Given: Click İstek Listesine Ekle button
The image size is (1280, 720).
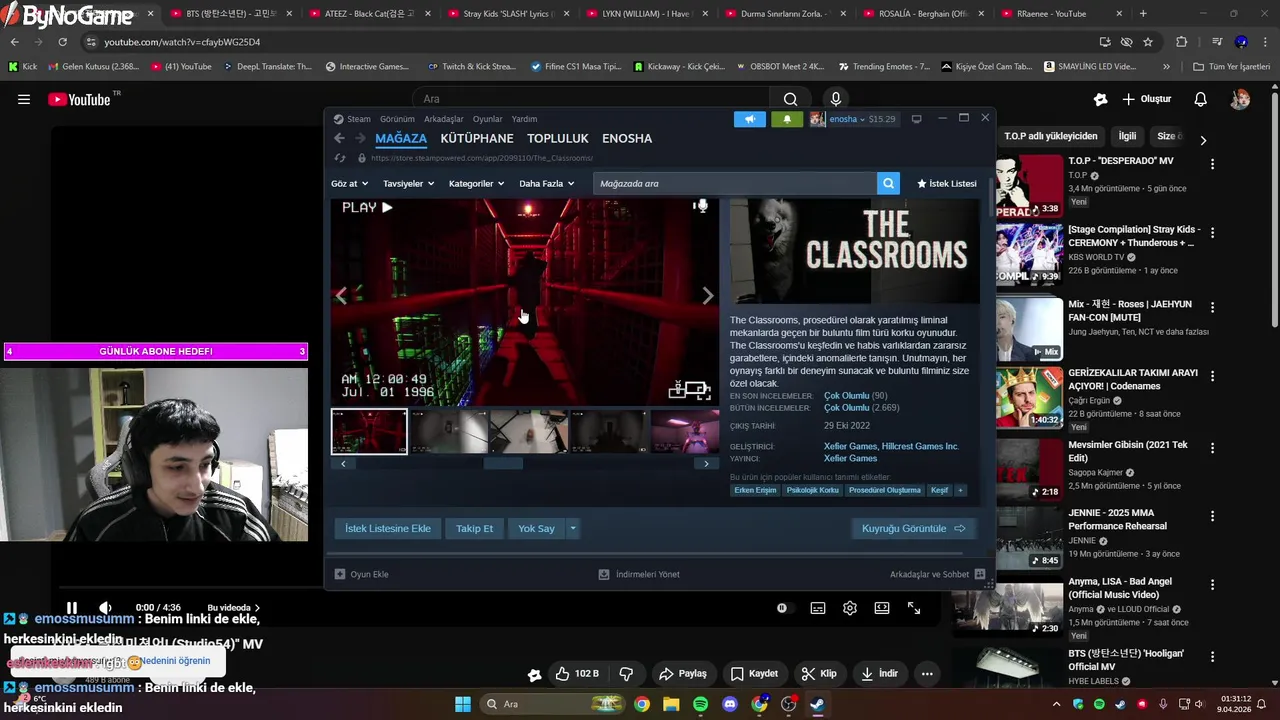Looking at the screenshot, I should click(388, 528).
